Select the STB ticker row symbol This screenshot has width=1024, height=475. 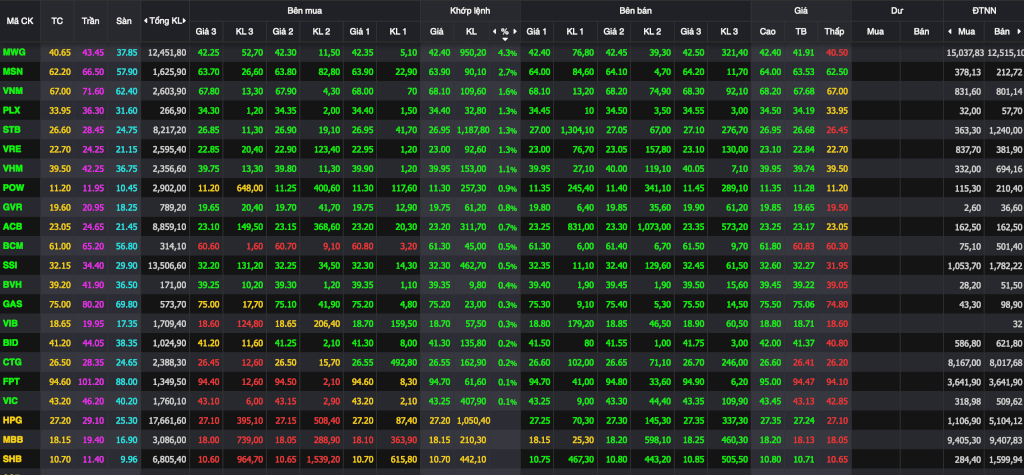tap(12, 130)
